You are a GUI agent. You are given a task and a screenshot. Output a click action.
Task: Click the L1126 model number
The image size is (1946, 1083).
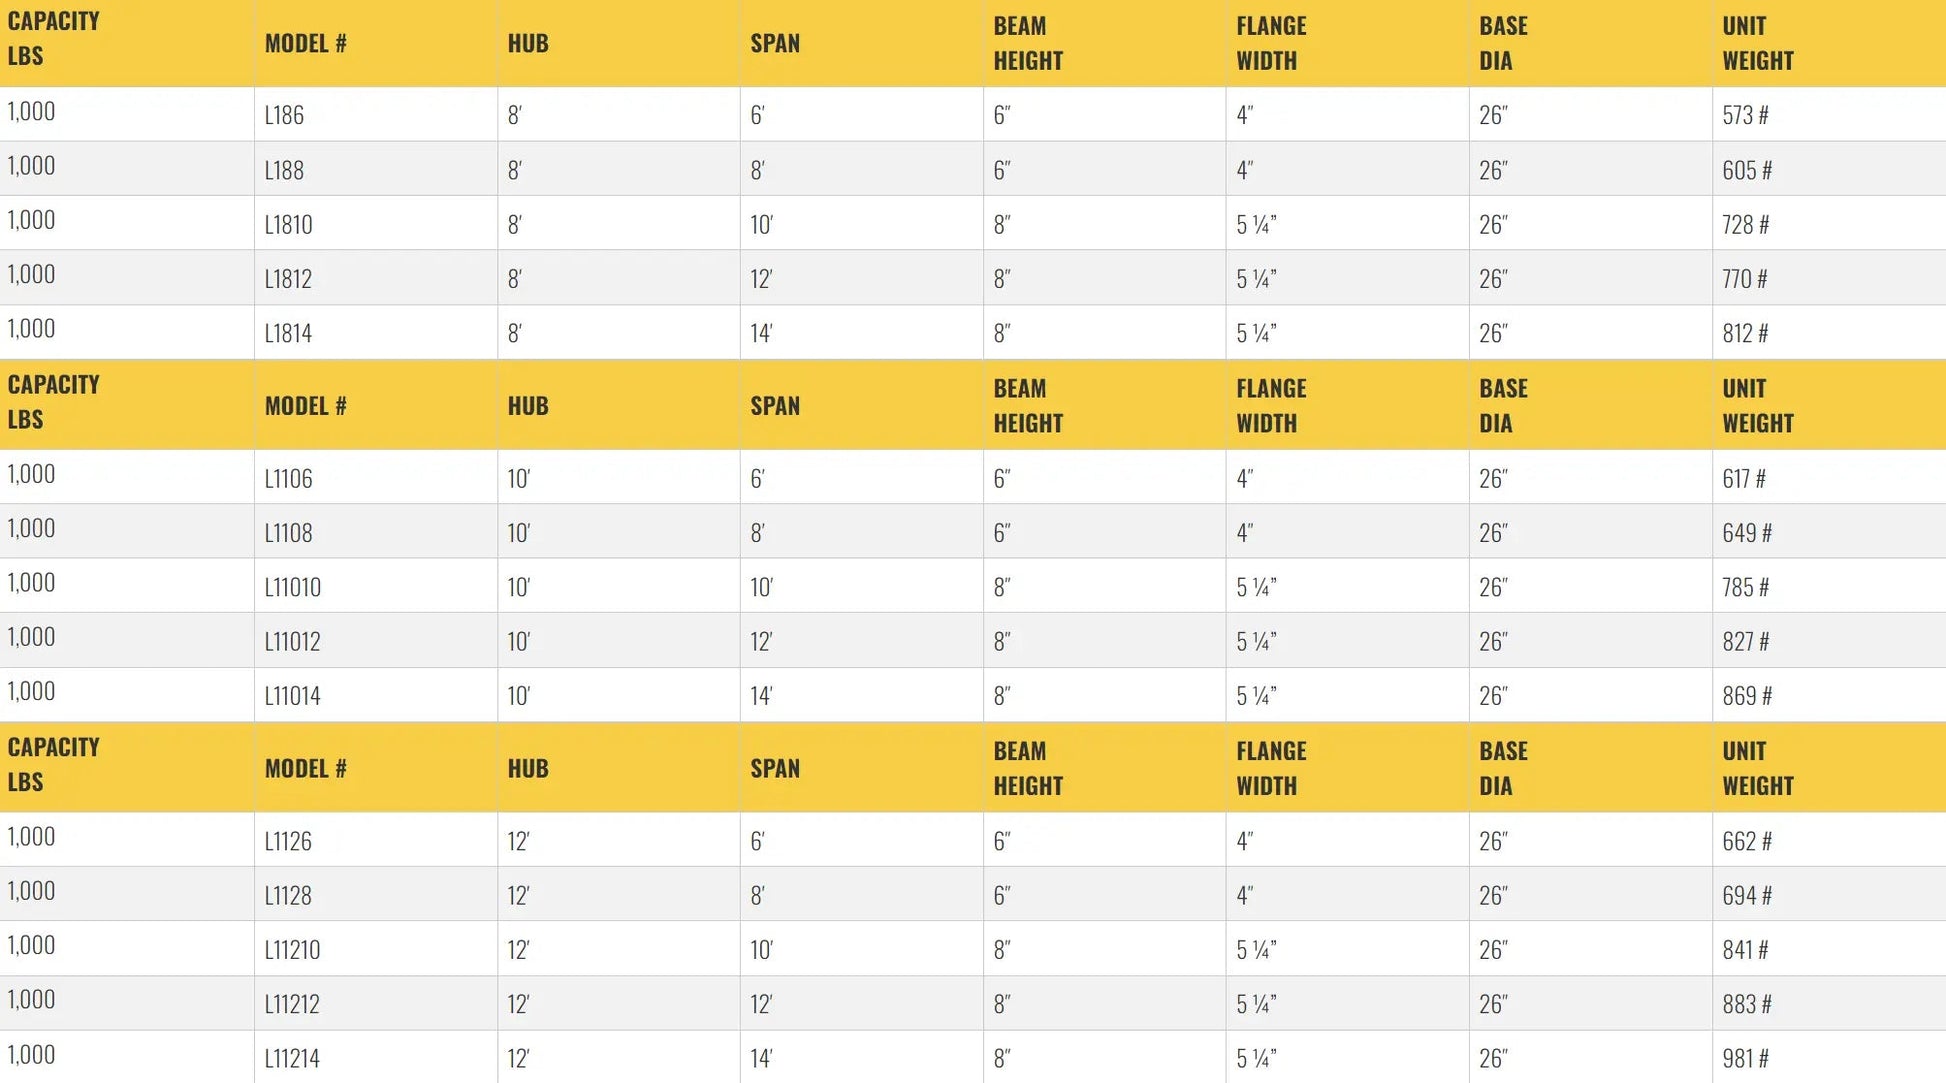[288, 841]
